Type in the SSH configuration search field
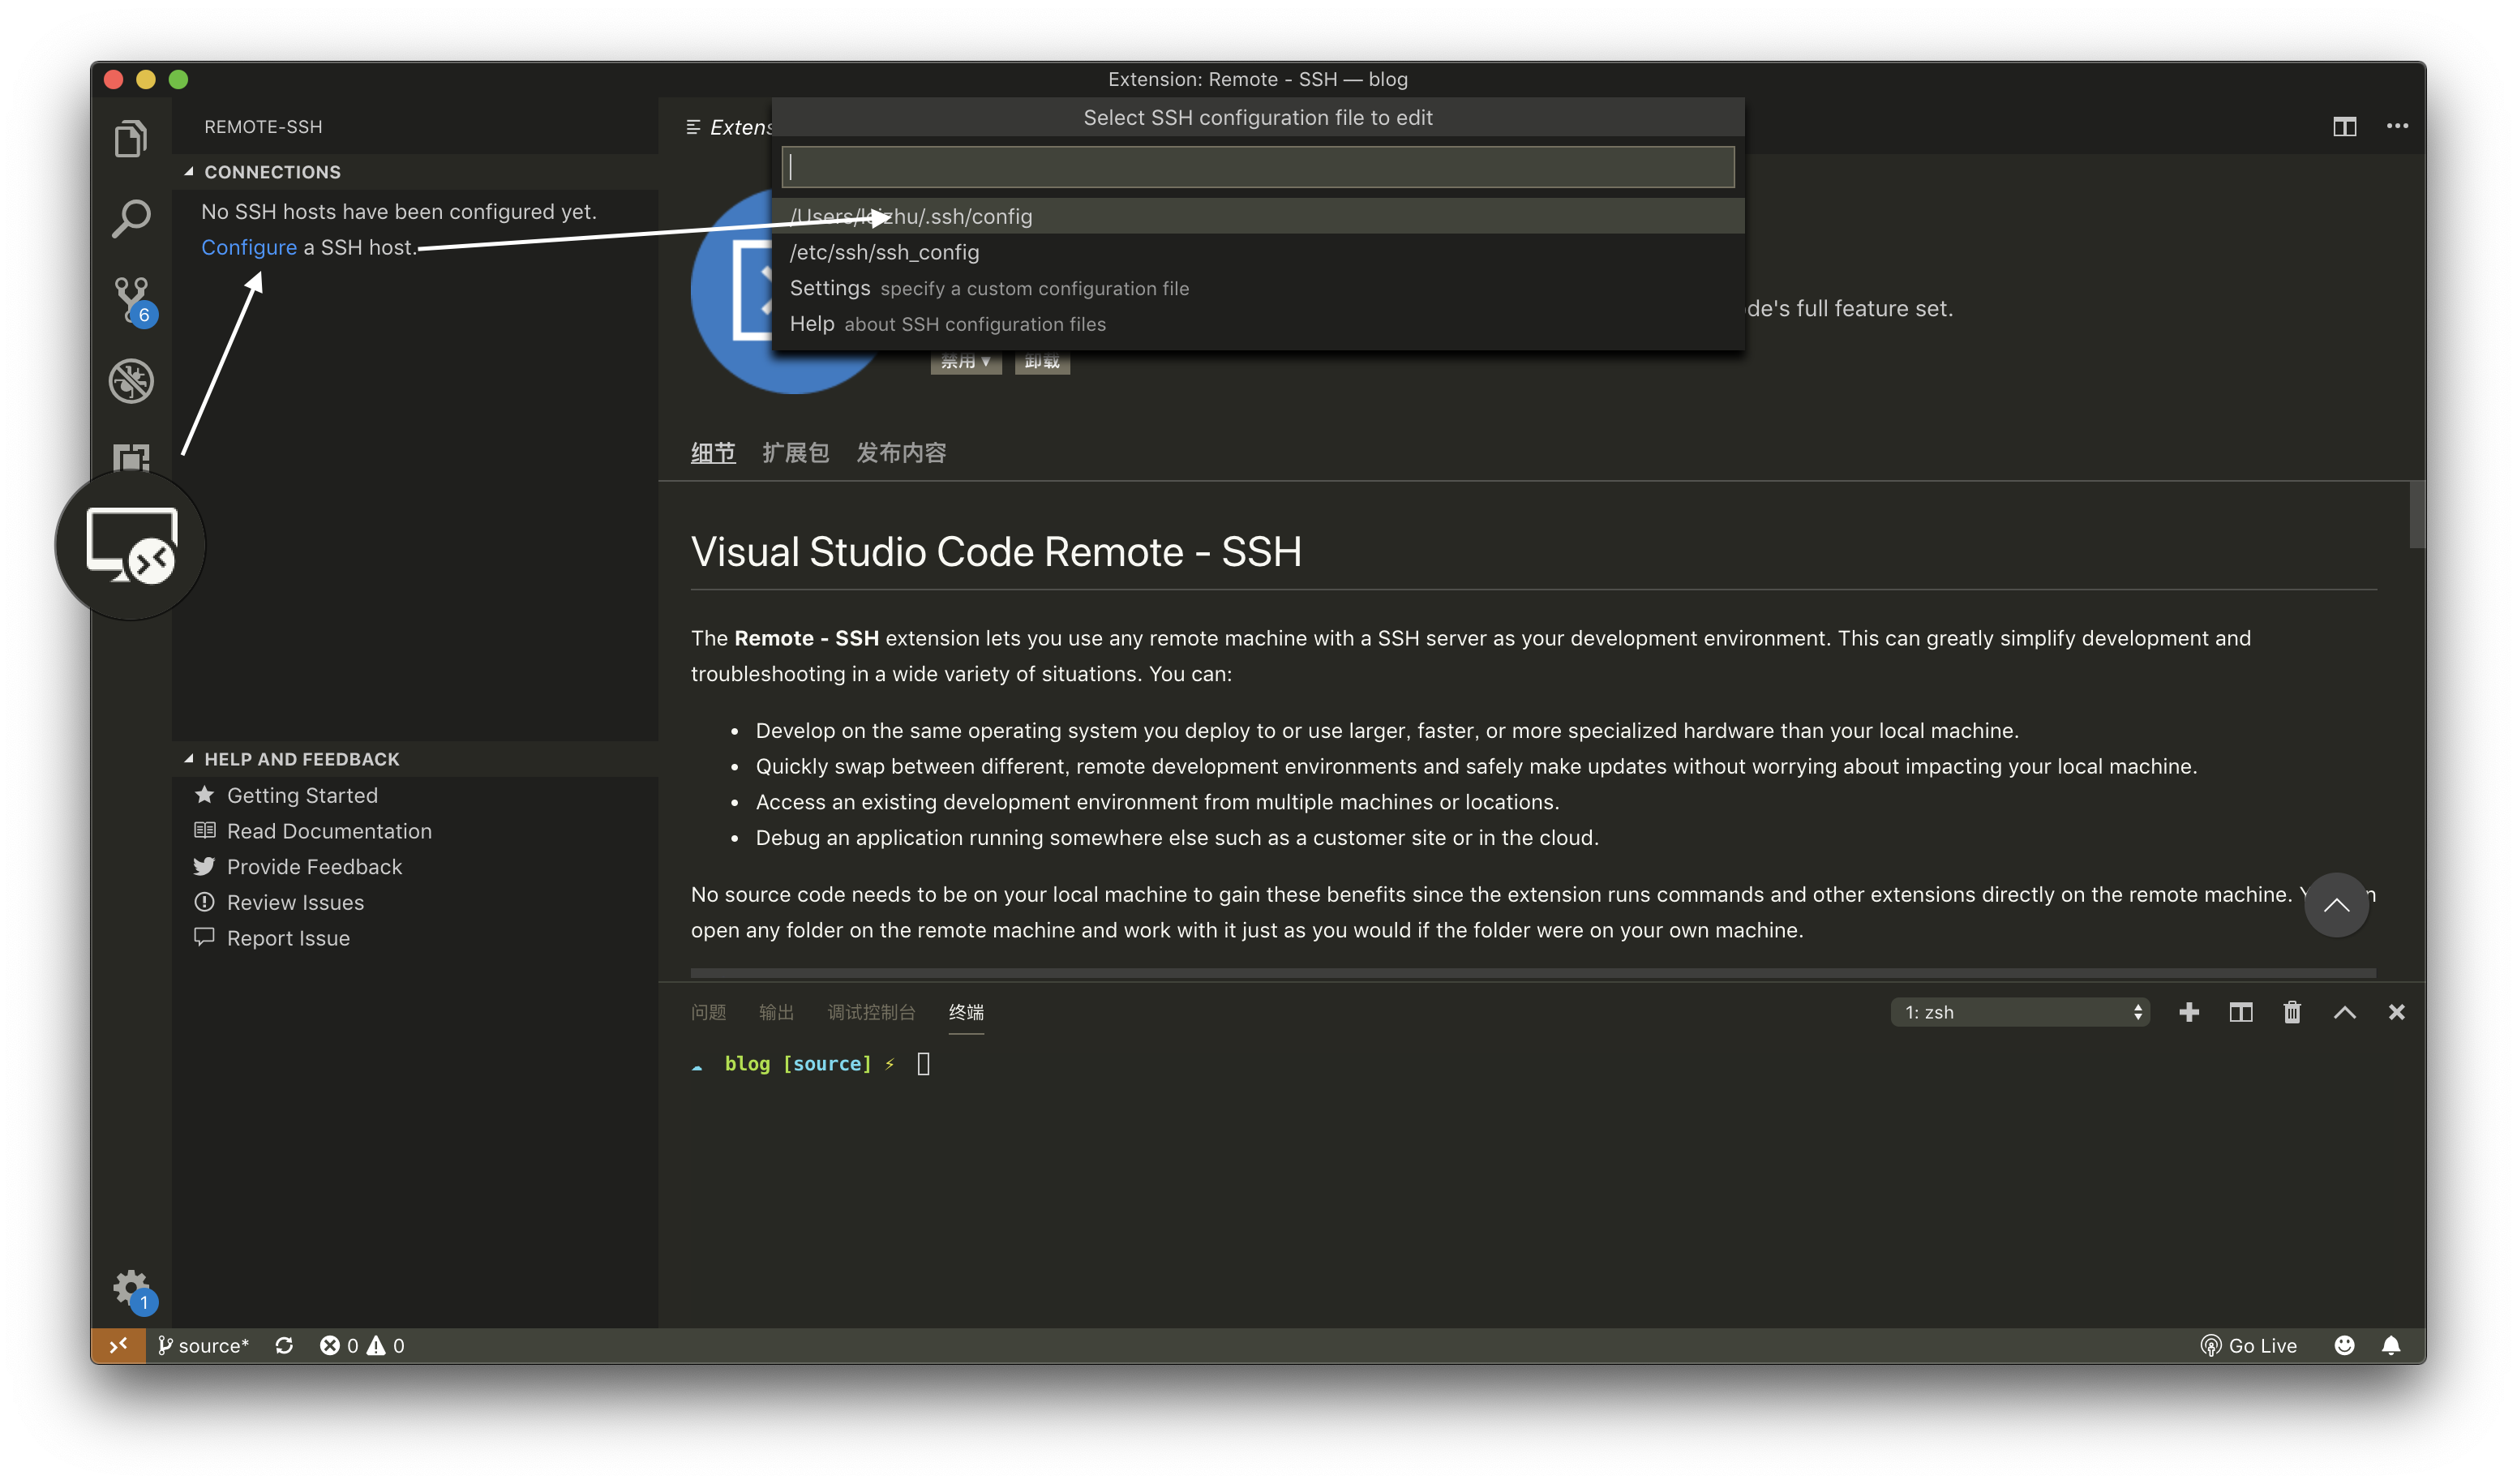The image size is (2517, 1484). pos(1257,166)
